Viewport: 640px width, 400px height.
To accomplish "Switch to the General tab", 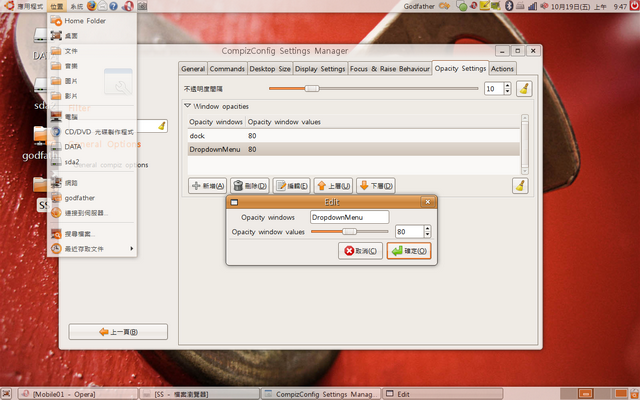I will pos(193,69).
